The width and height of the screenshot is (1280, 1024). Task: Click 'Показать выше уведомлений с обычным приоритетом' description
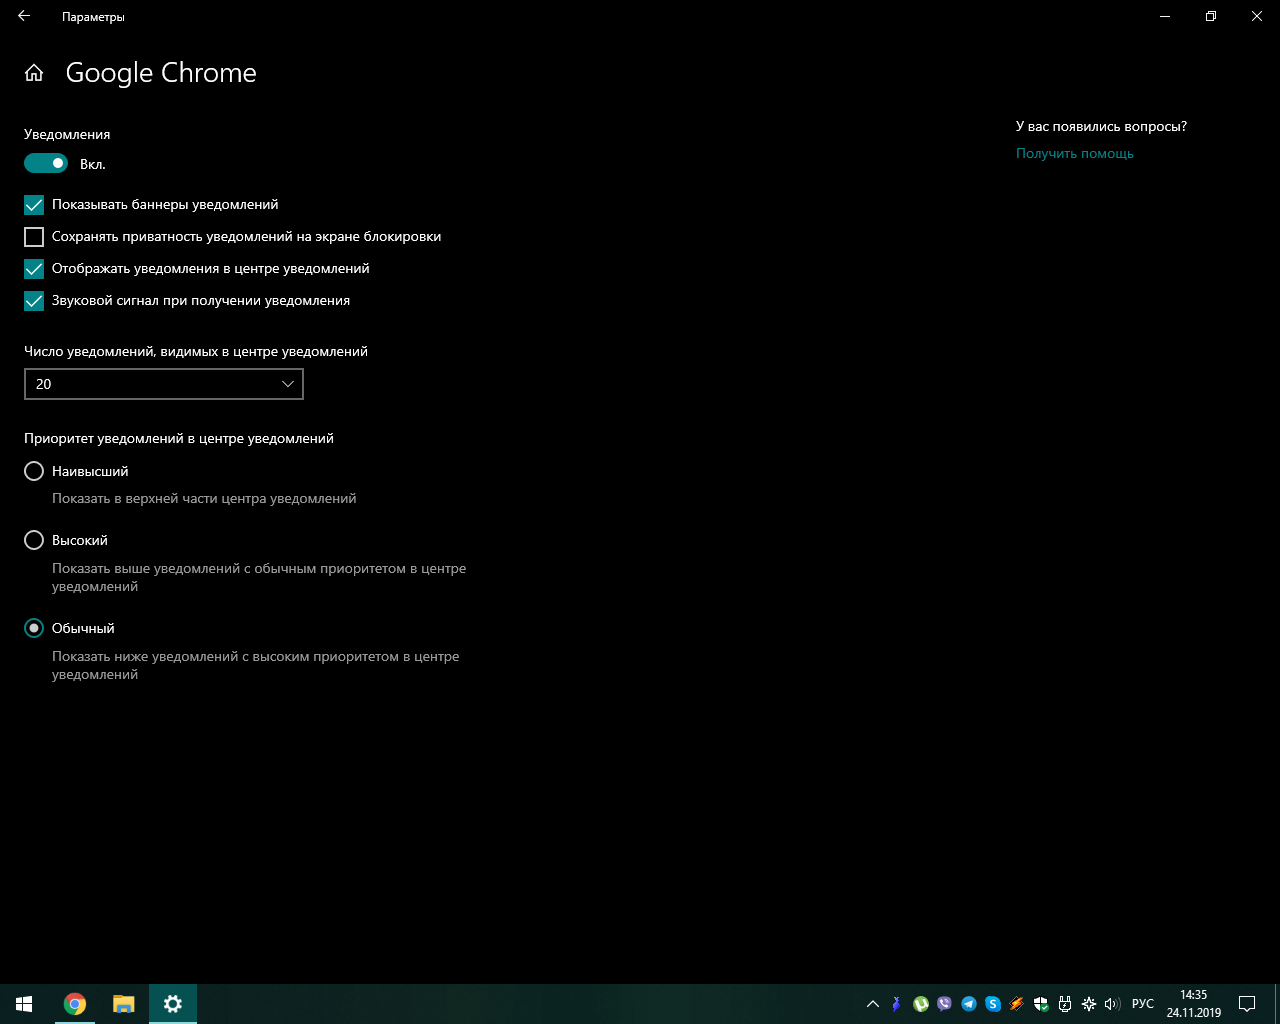(259, 577)
